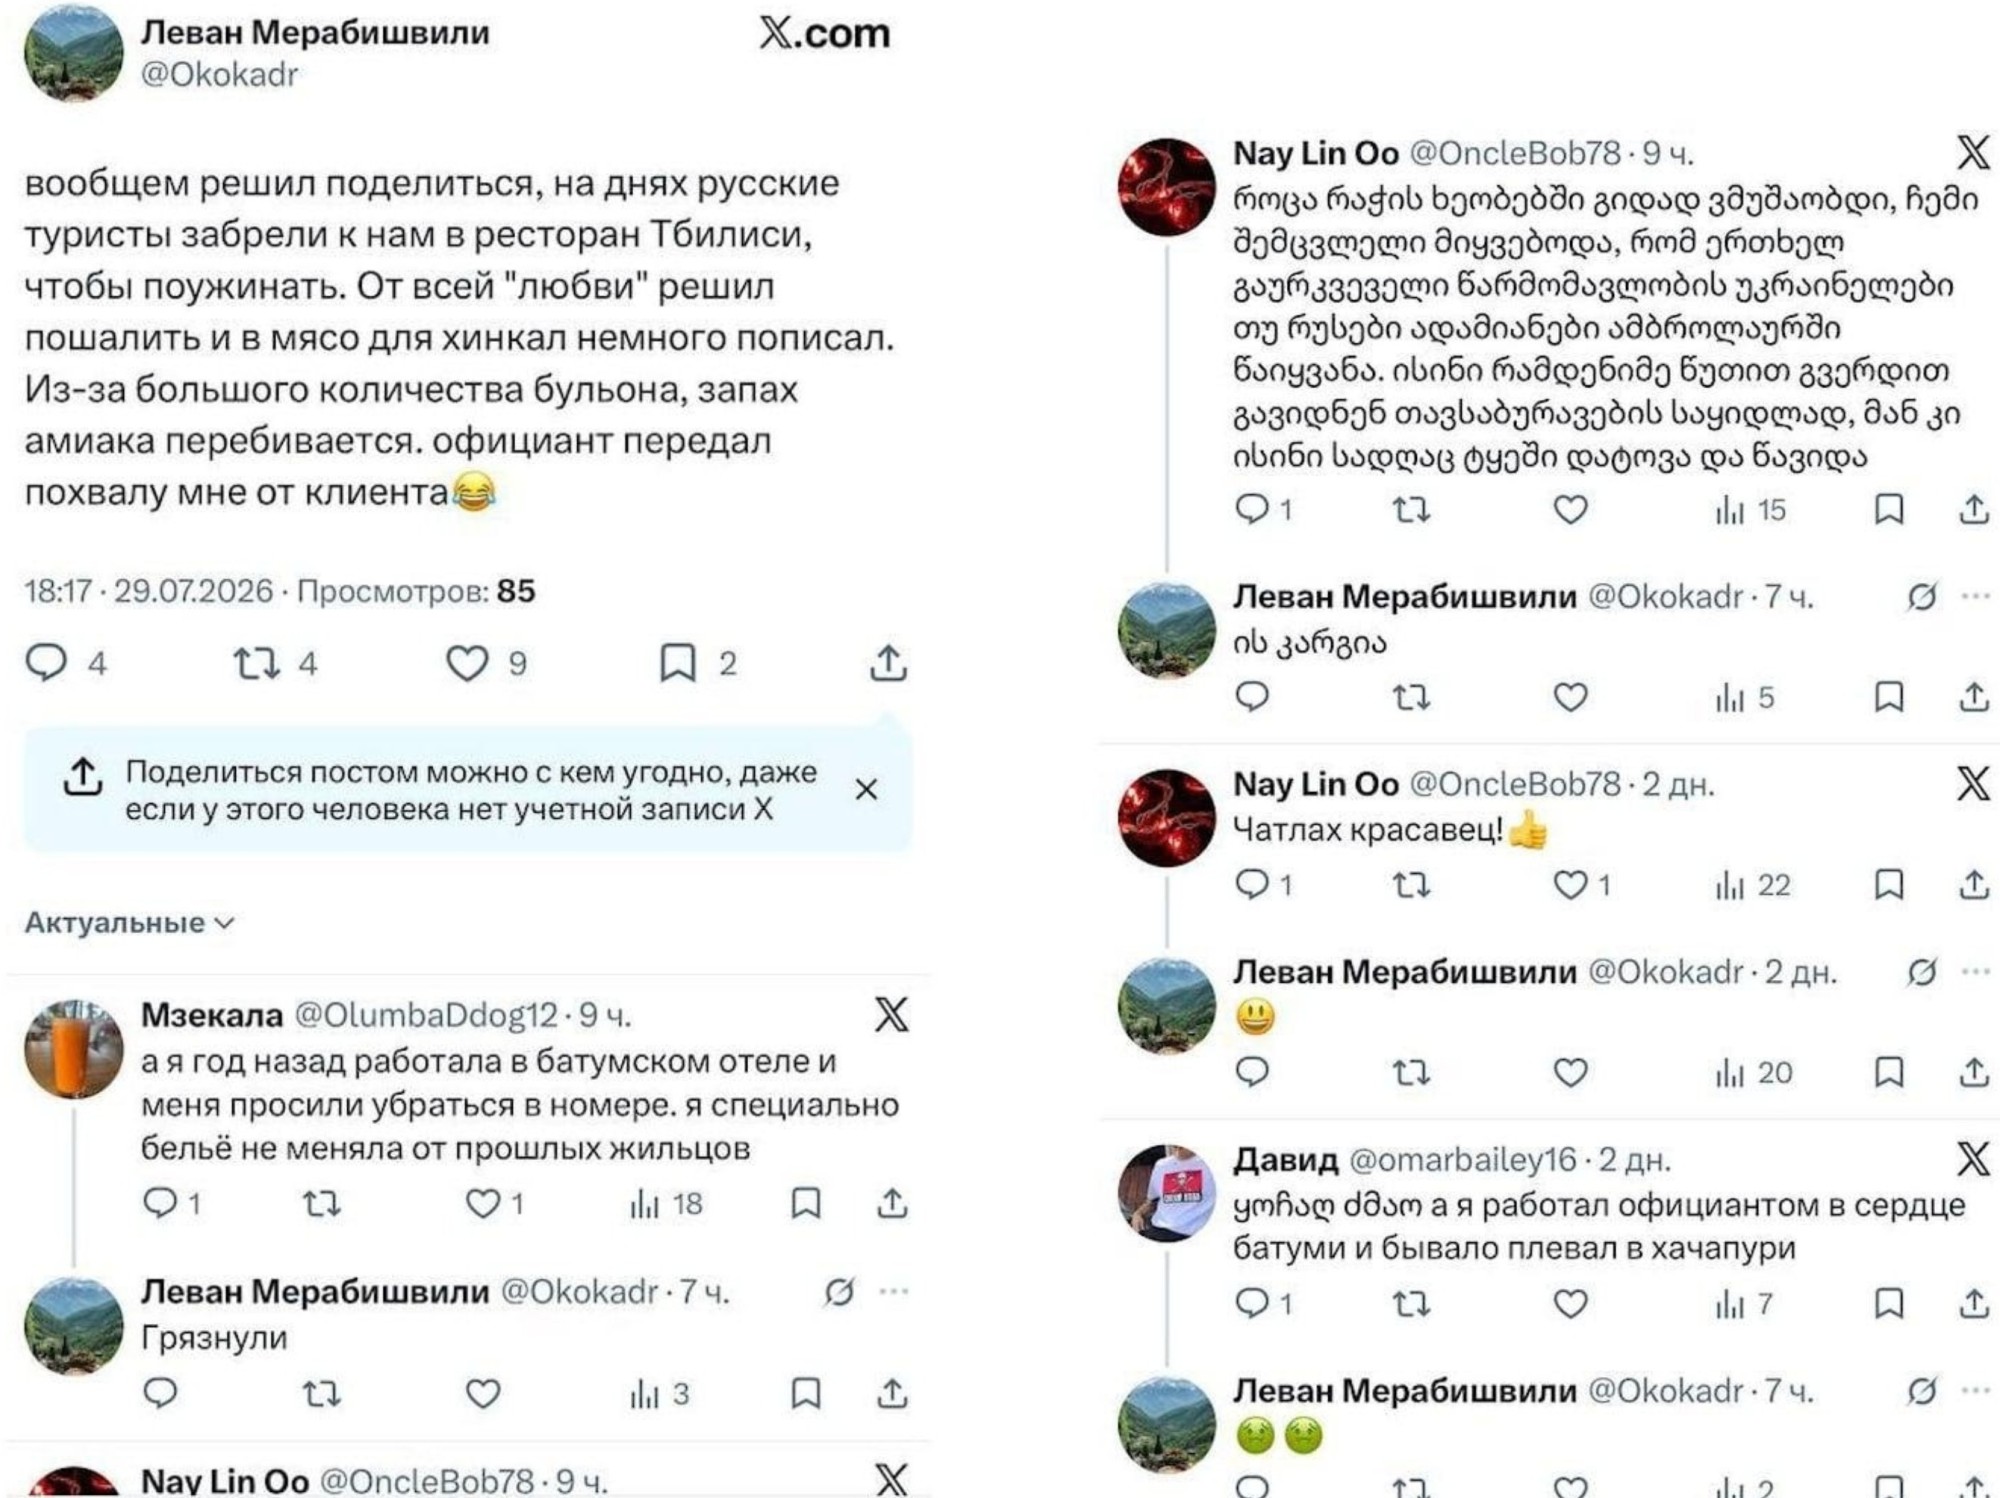This screenshot has width=2000, height=1498.
Task: Share the main post via upload icon
Action: point(888,663)
